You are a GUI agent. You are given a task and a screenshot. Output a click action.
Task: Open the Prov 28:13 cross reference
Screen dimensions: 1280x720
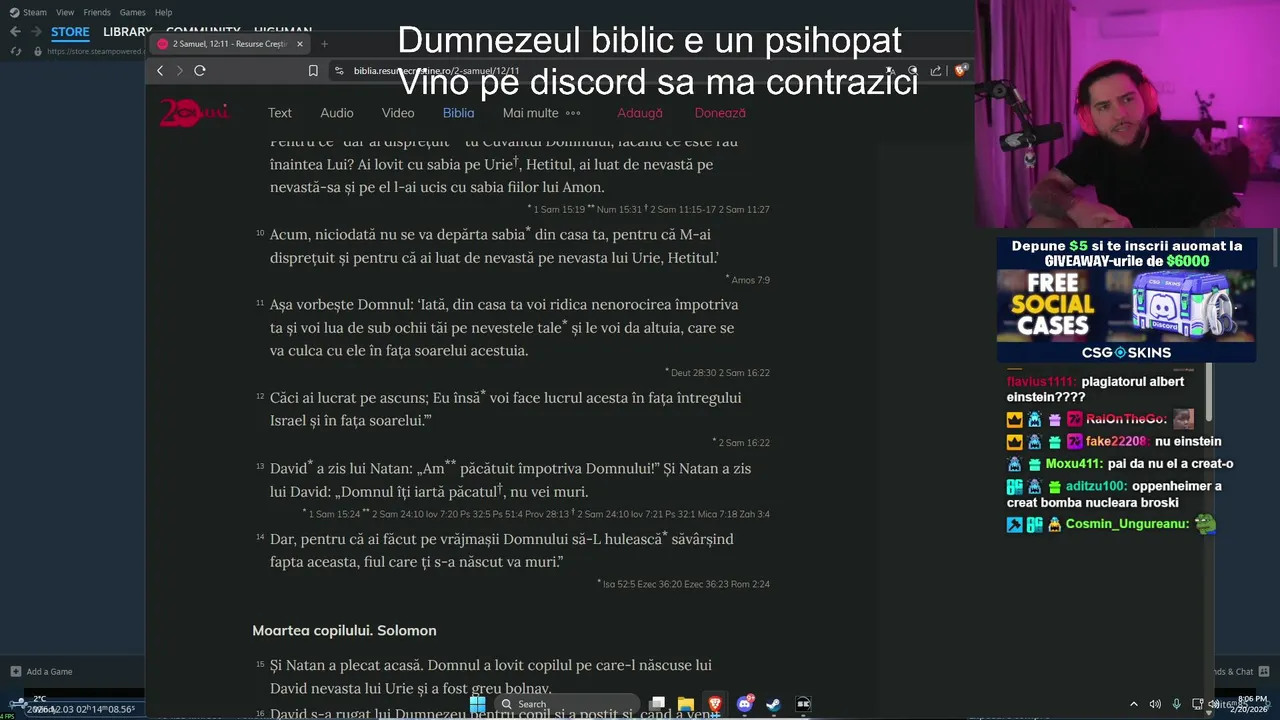pyautogui.click(x=547, y=514)
